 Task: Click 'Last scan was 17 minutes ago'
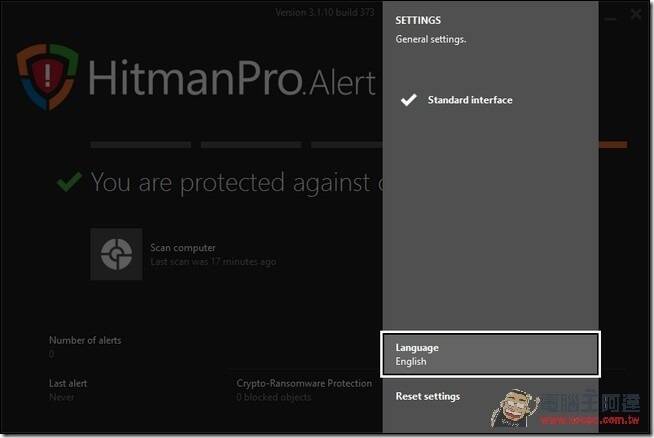click(213, 262)
